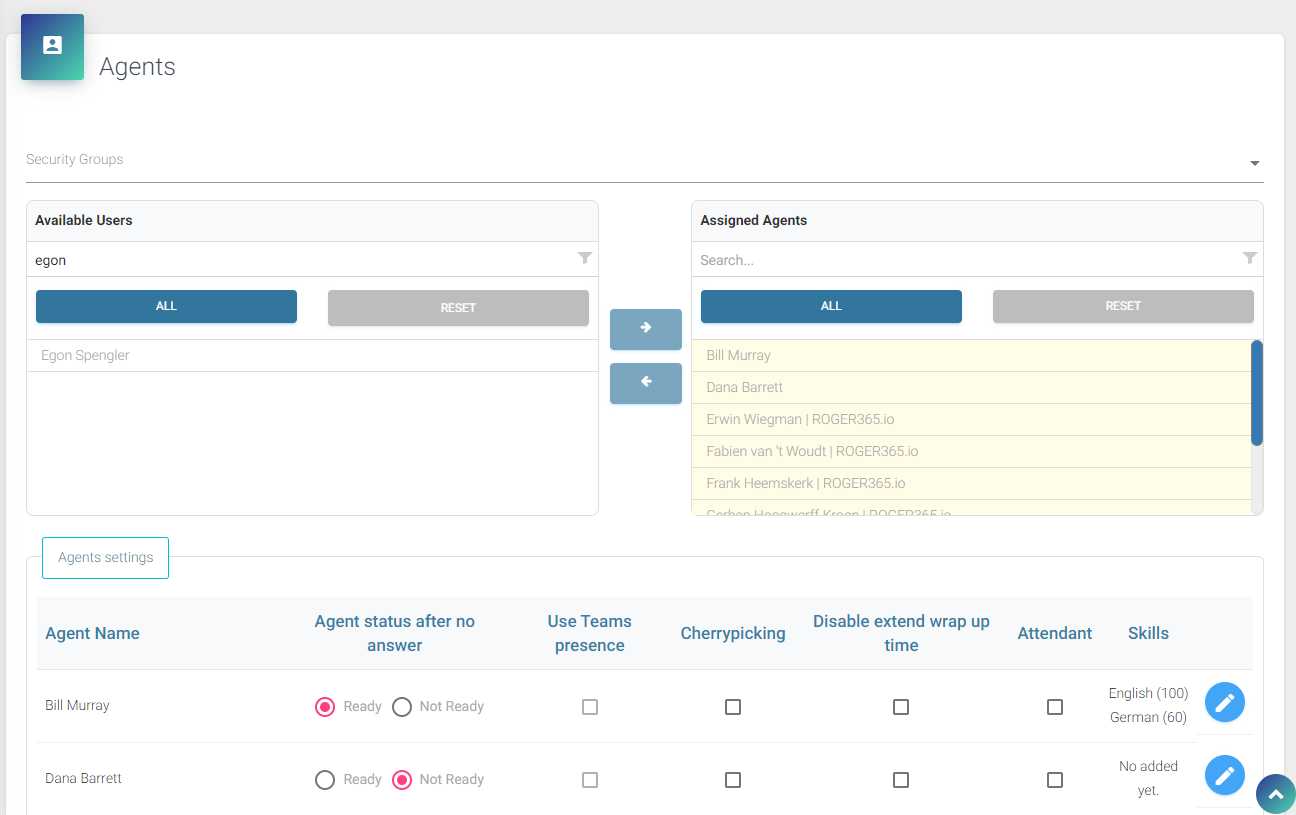The width and height of the screenshot is (1296, 815).
Task: Click the Assigned Agents list scrollbar
Action: point(1257,392)
